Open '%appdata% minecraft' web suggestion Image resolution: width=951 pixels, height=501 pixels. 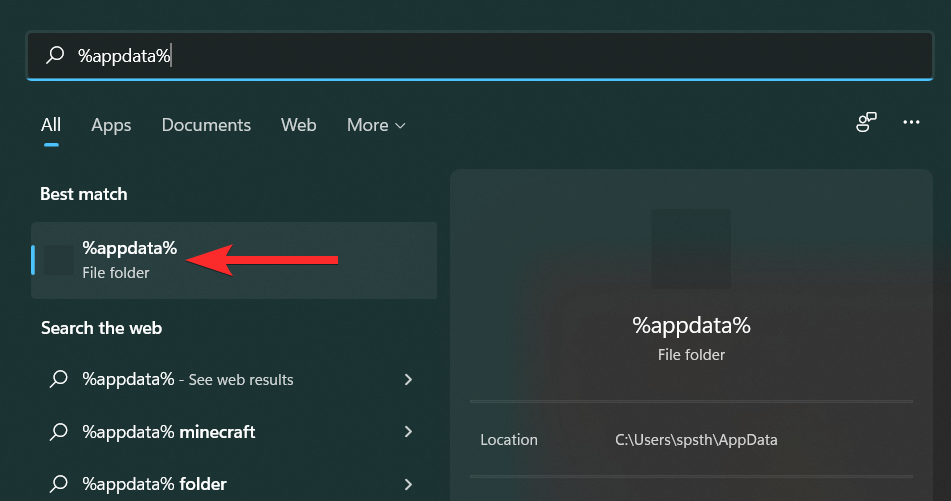pos(169,432)
